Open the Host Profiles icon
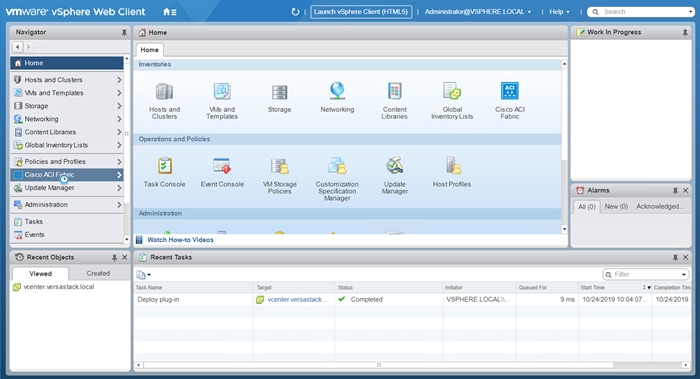 point(452,166)
